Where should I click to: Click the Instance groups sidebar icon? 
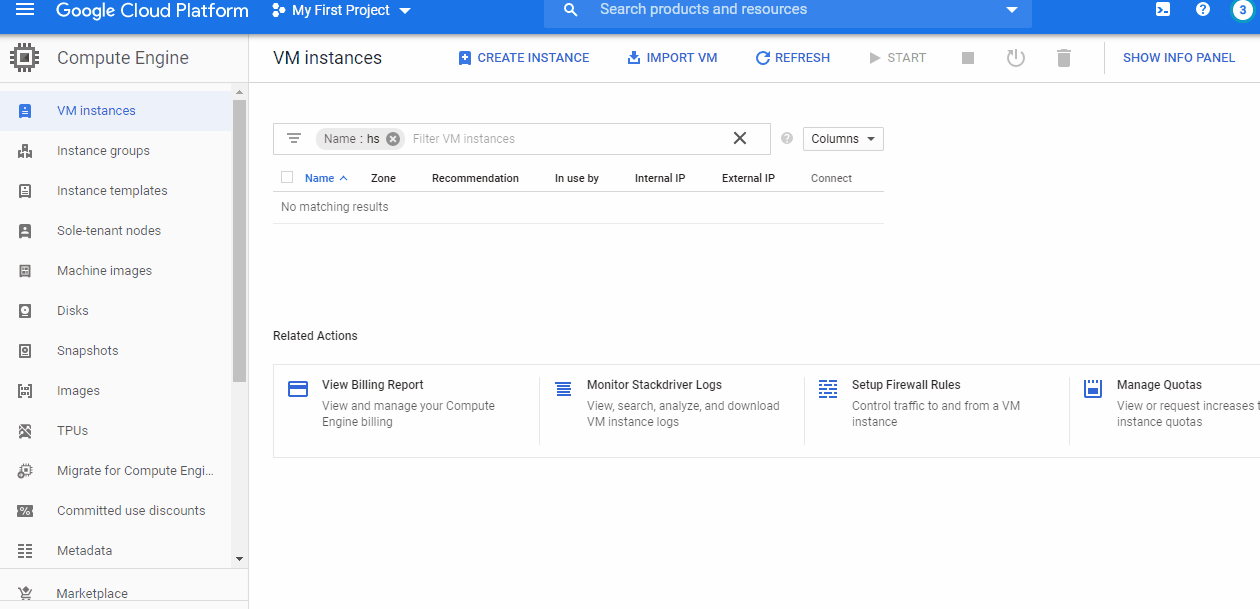(x=25, y=151)
